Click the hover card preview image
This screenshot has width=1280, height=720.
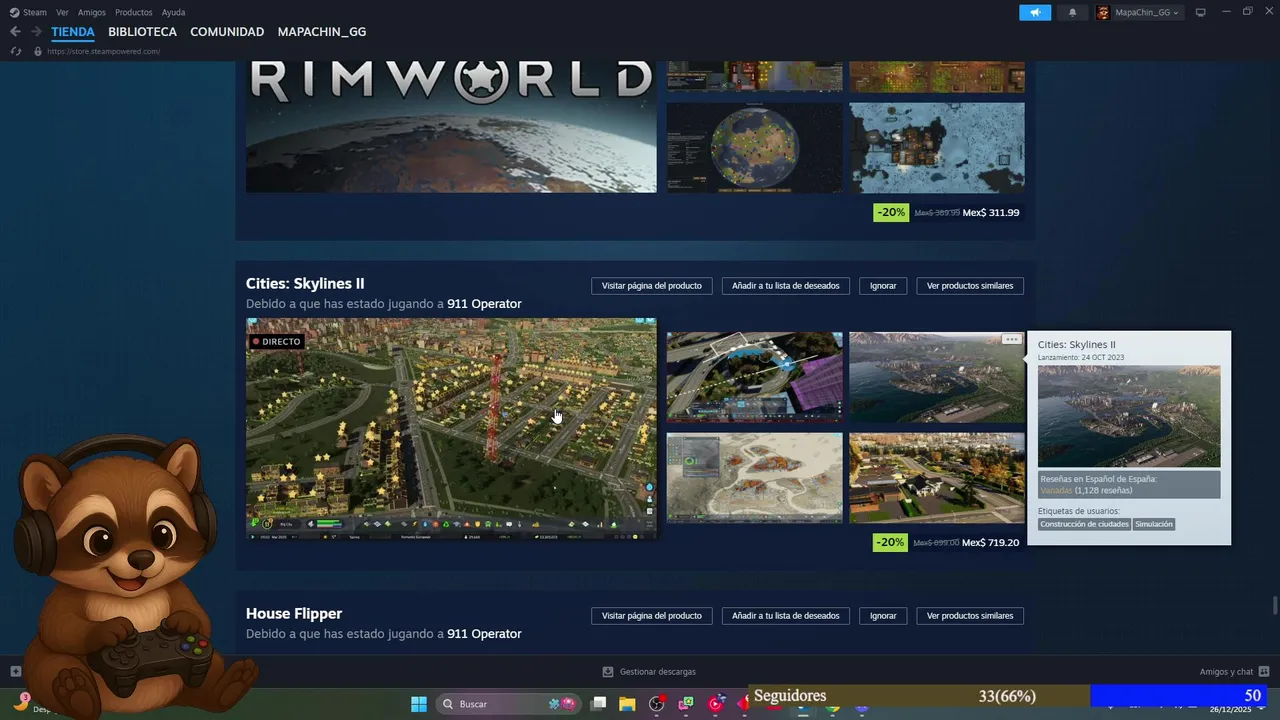1129,416
